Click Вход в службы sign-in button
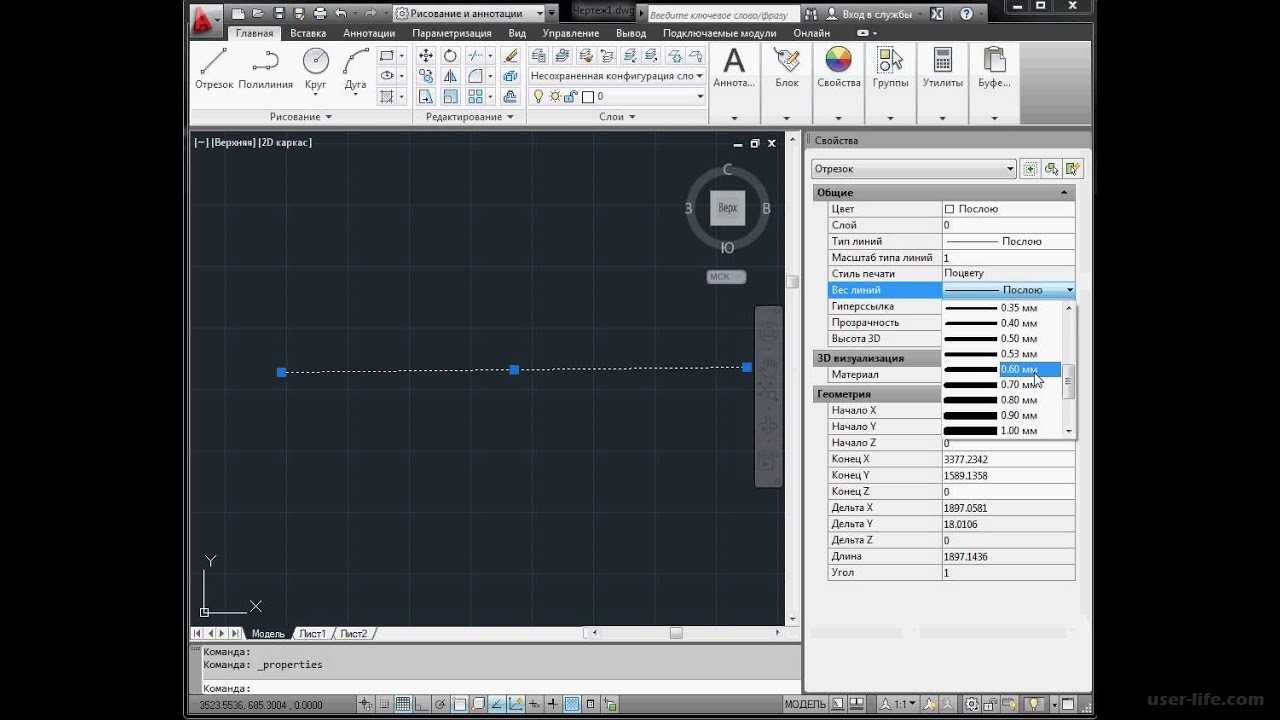Screen dimensions: 1280x720 [870, 14]
